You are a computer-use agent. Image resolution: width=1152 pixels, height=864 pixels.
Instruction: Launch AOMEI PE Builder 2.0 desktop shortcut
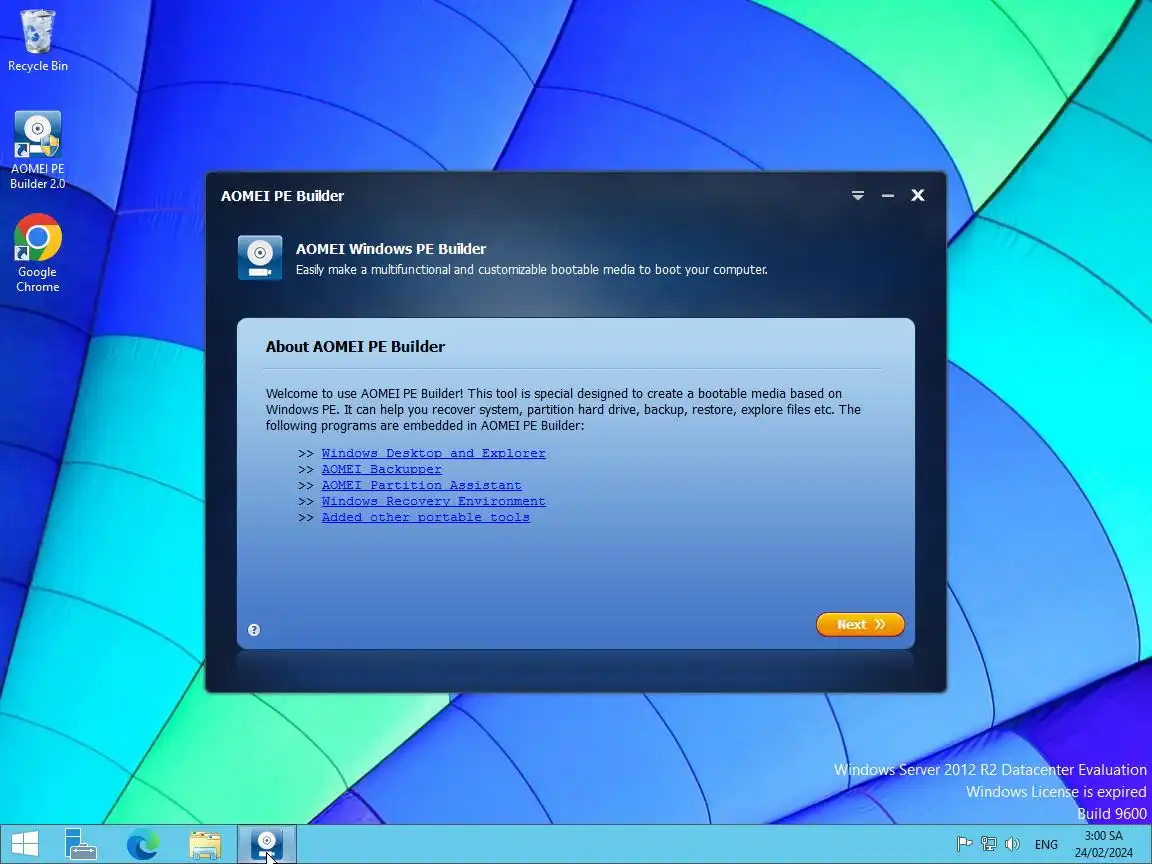click(37, 151)
